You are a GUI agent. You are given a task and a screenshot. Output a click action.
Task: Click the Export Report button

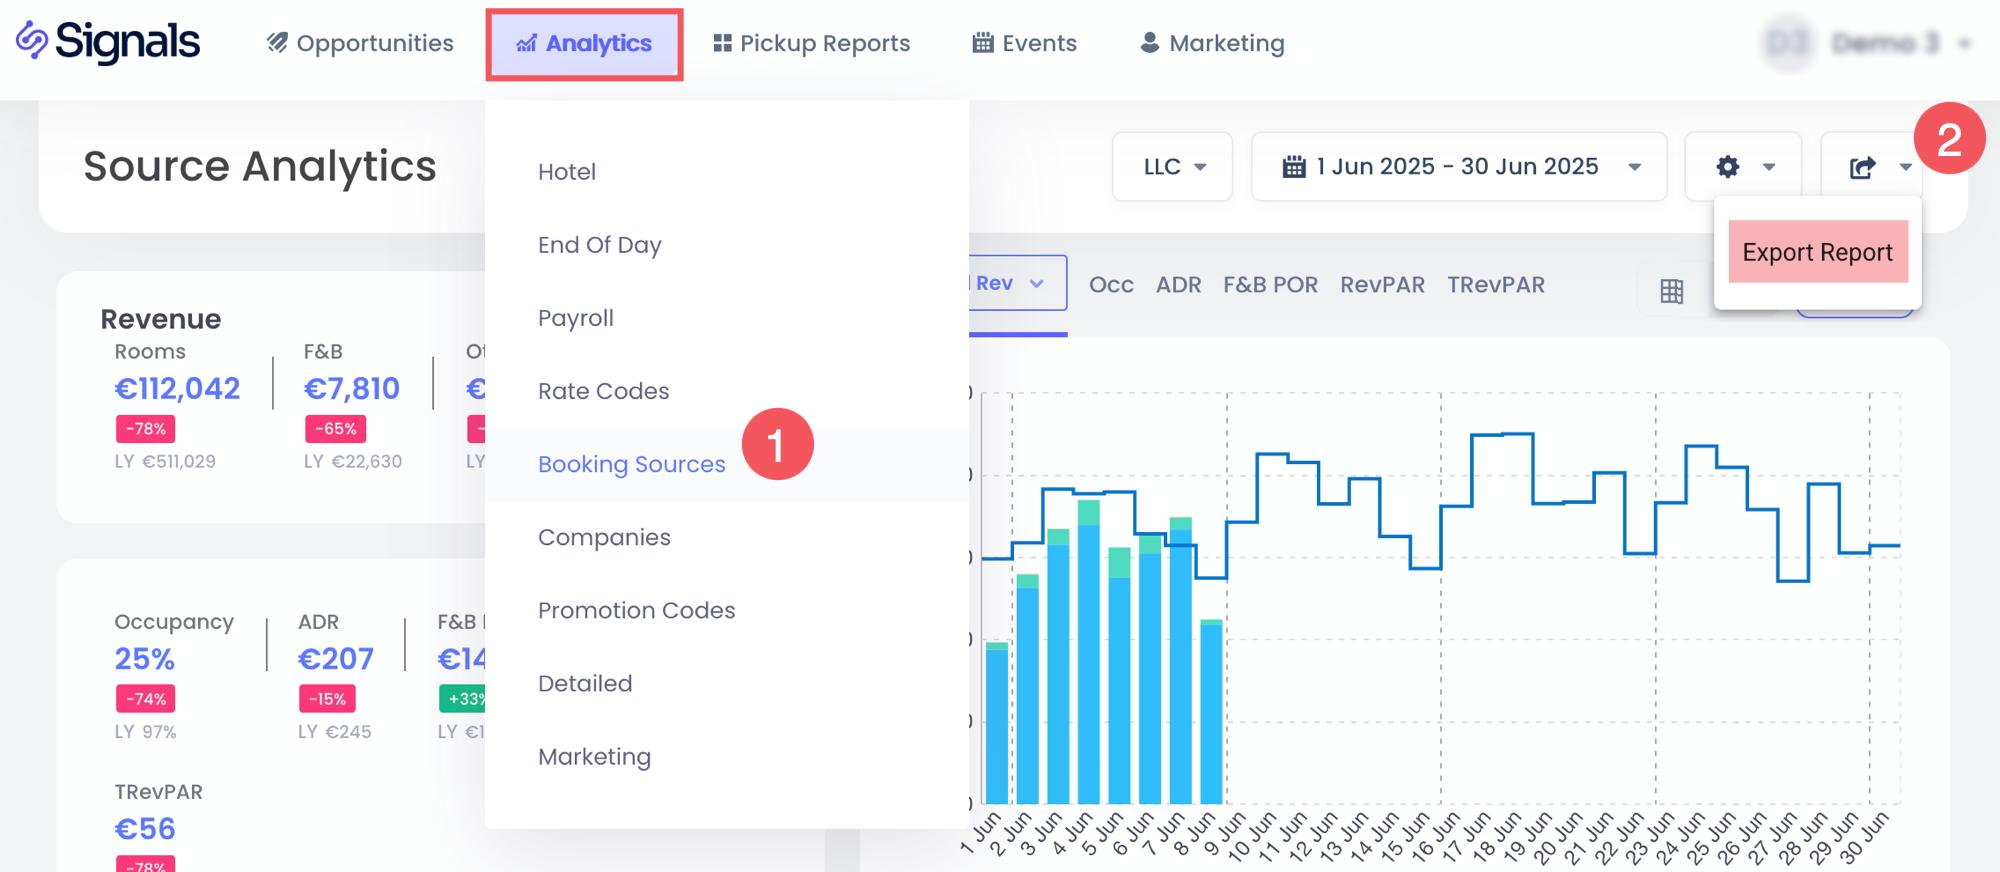click(x=1817, y=252)
